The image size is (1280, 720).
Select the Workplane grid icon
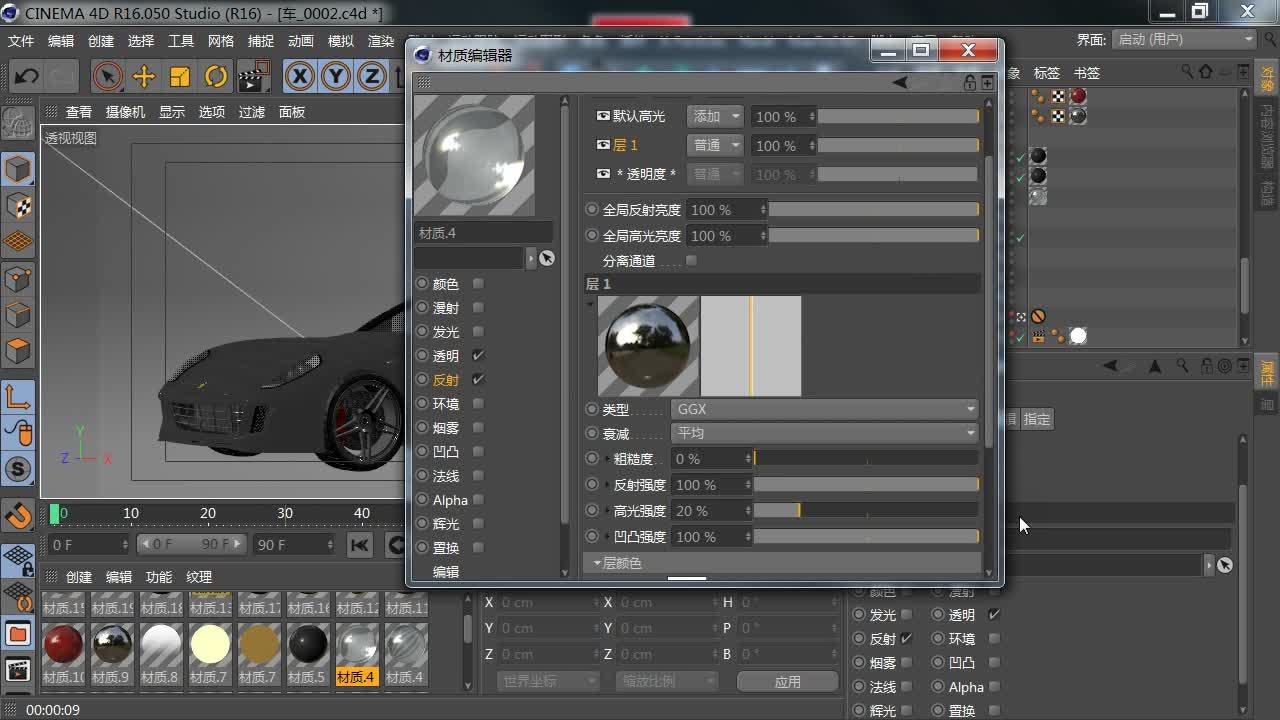coord(18,241)
